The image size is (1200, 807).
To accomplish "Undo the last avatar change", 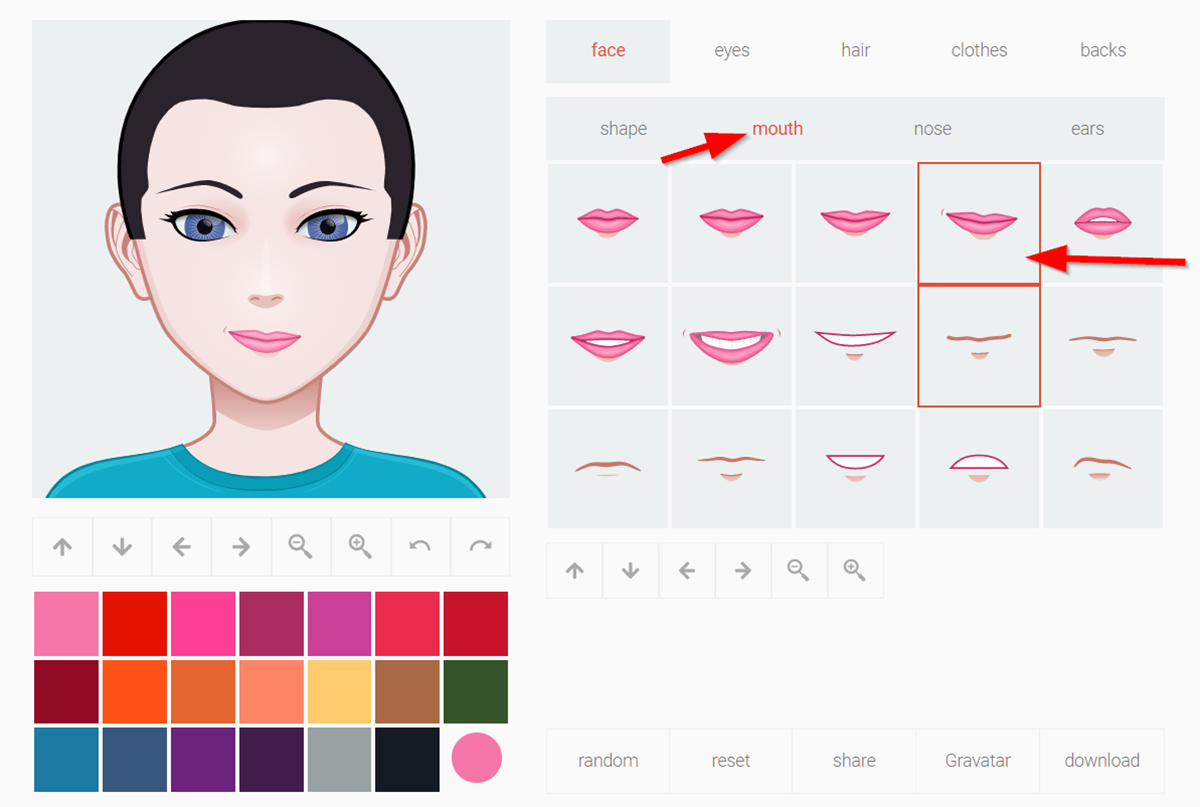I will pos(420,546).
